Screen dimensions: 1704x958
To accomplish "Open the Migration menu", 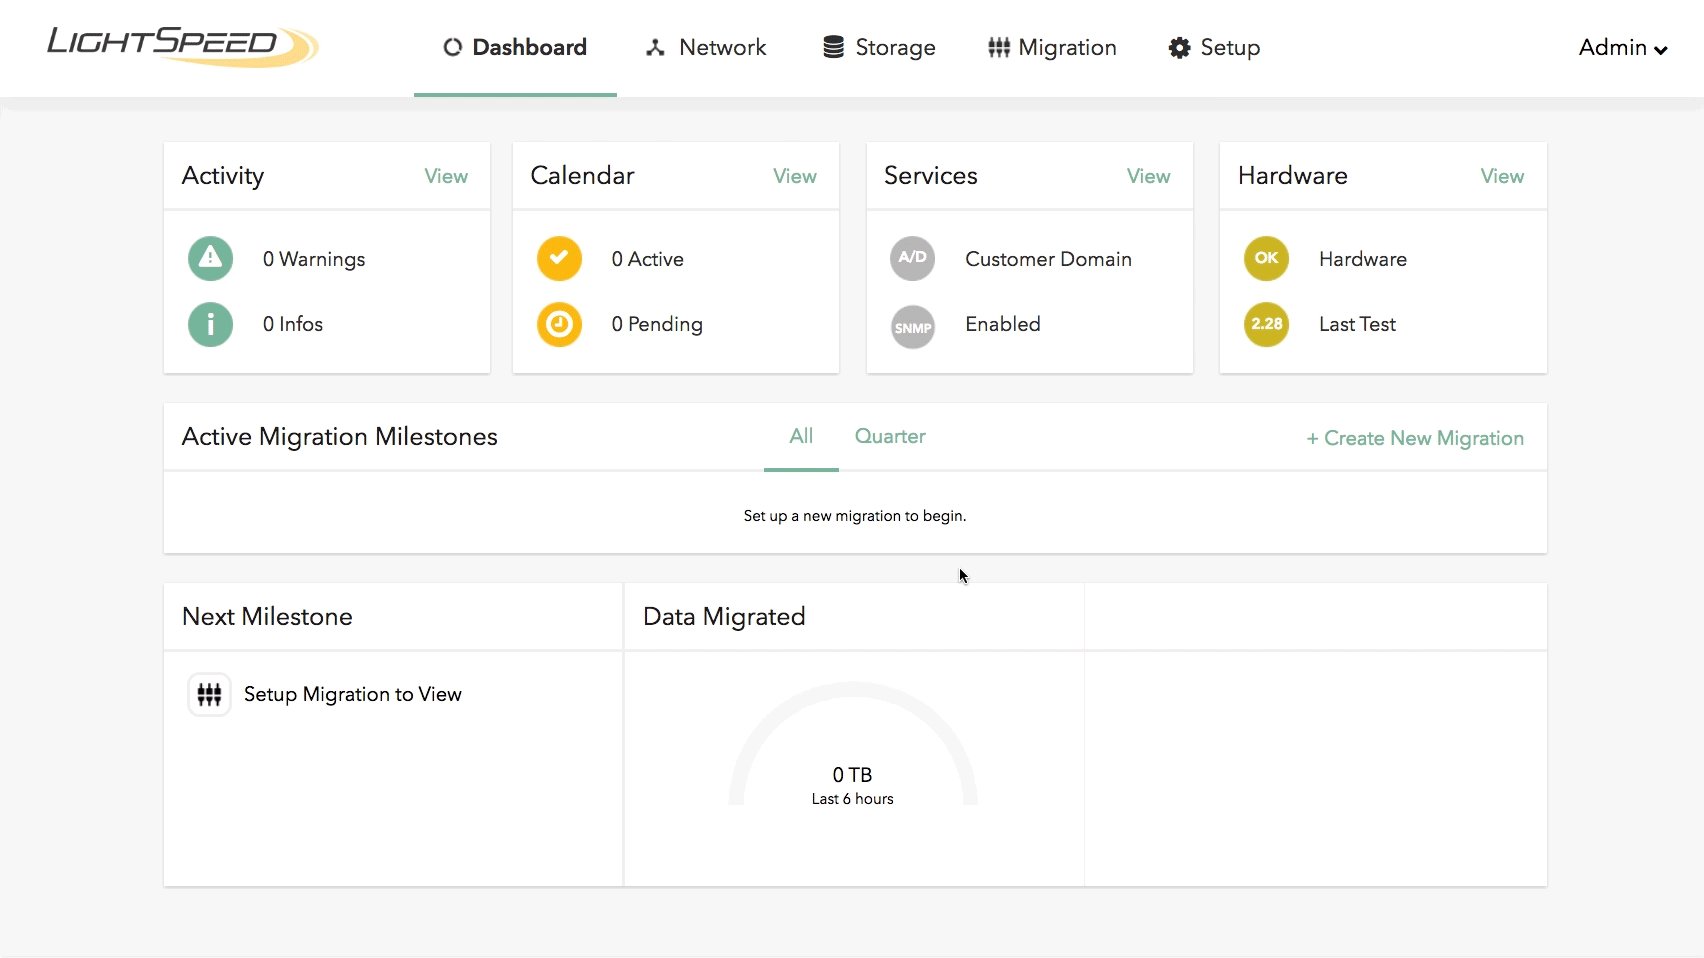I will (1052, 48).
